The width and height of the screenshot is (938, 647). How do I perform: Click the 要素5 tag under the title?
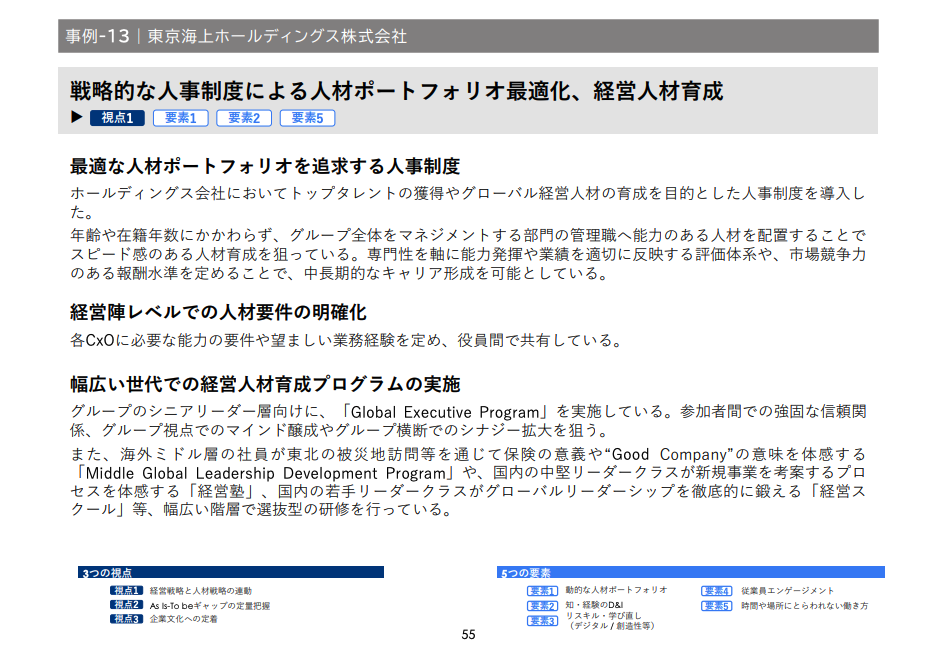click(x=307, y=118)
